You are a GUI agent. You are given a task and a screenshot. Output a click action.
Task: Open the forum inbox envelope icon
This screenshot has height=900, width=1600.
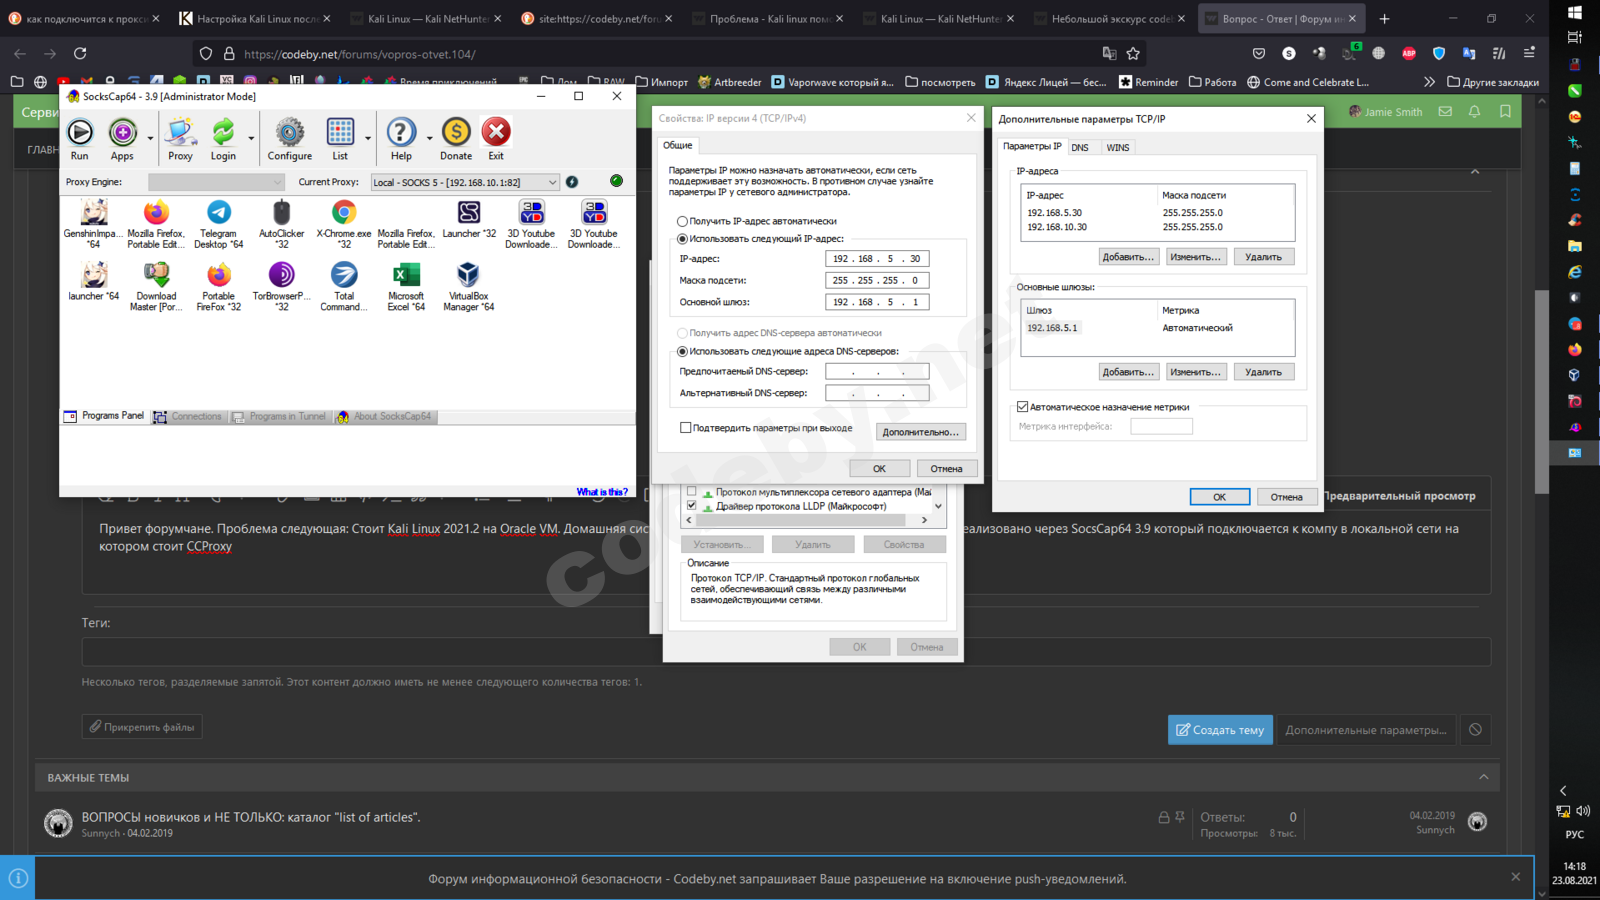[1445, 112]
